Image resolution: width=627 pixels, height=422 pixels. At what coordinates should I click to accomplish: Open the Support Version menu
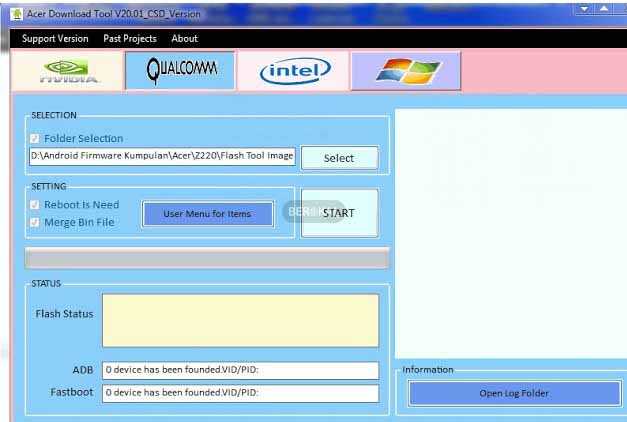(55, 38)
